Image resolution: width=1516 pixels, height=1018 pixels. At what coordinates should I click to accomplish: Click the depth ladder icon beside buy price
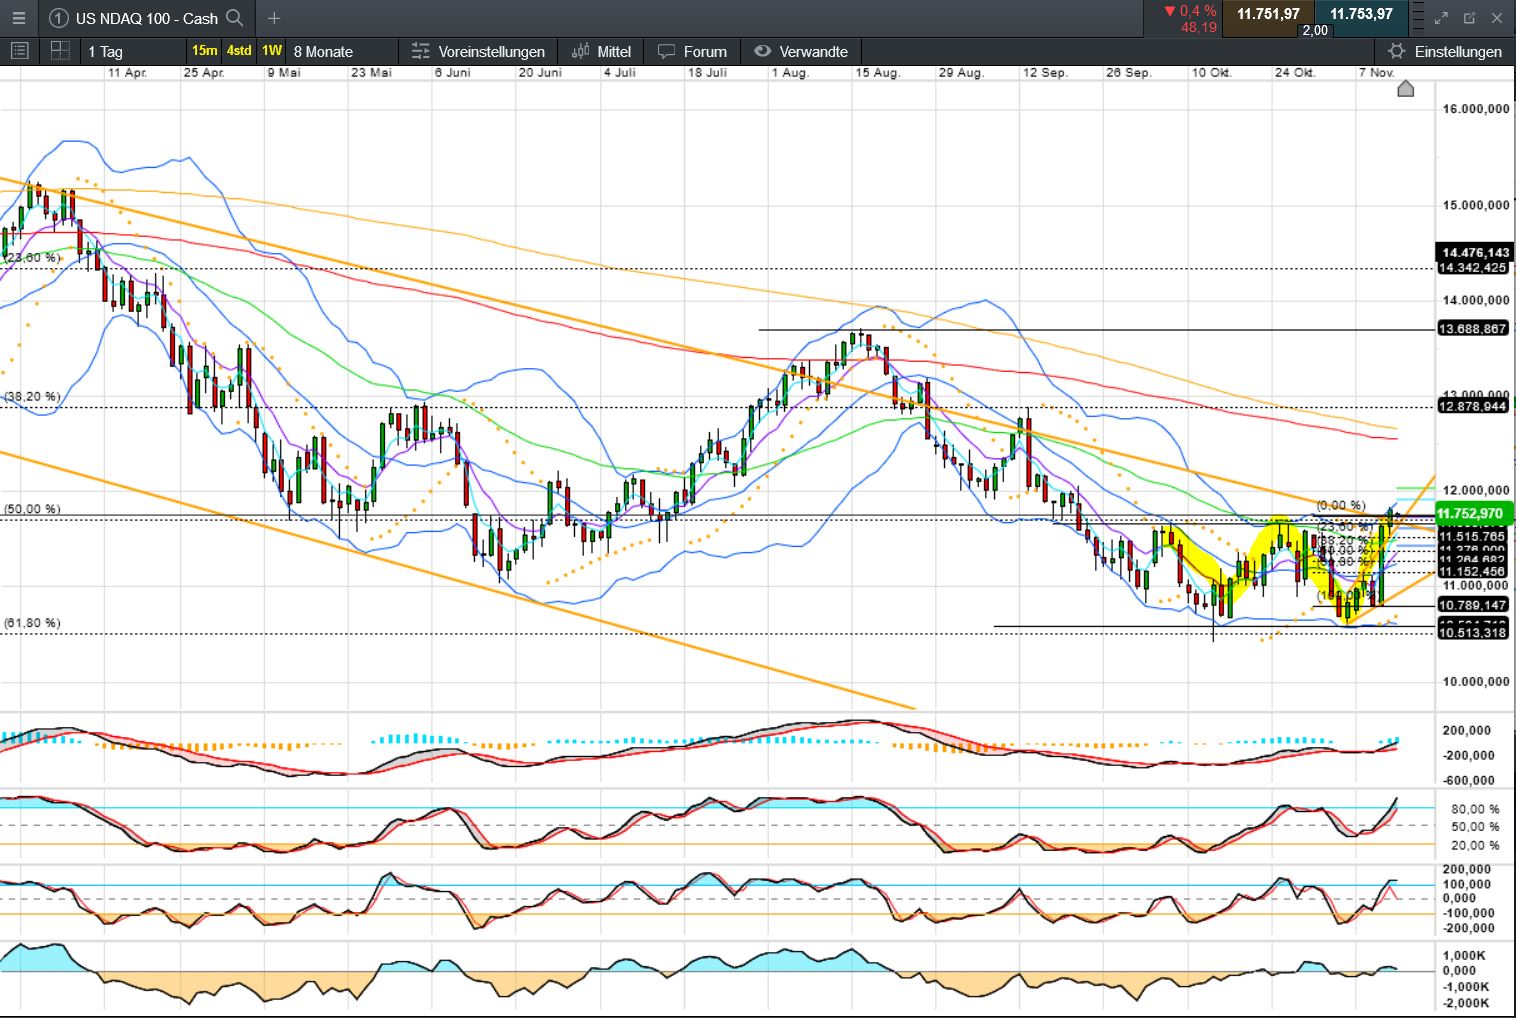[x=1420, y=18]
